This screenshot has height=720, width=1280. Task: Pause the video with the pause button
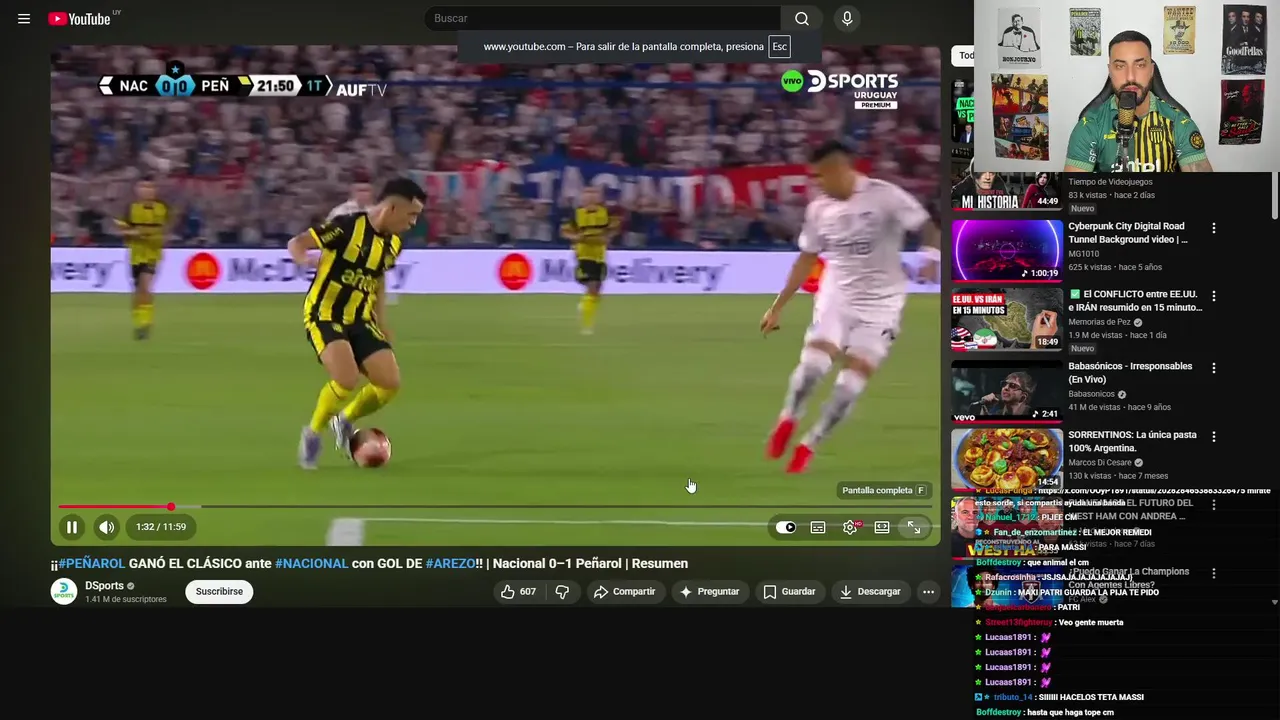coord(72,527)
